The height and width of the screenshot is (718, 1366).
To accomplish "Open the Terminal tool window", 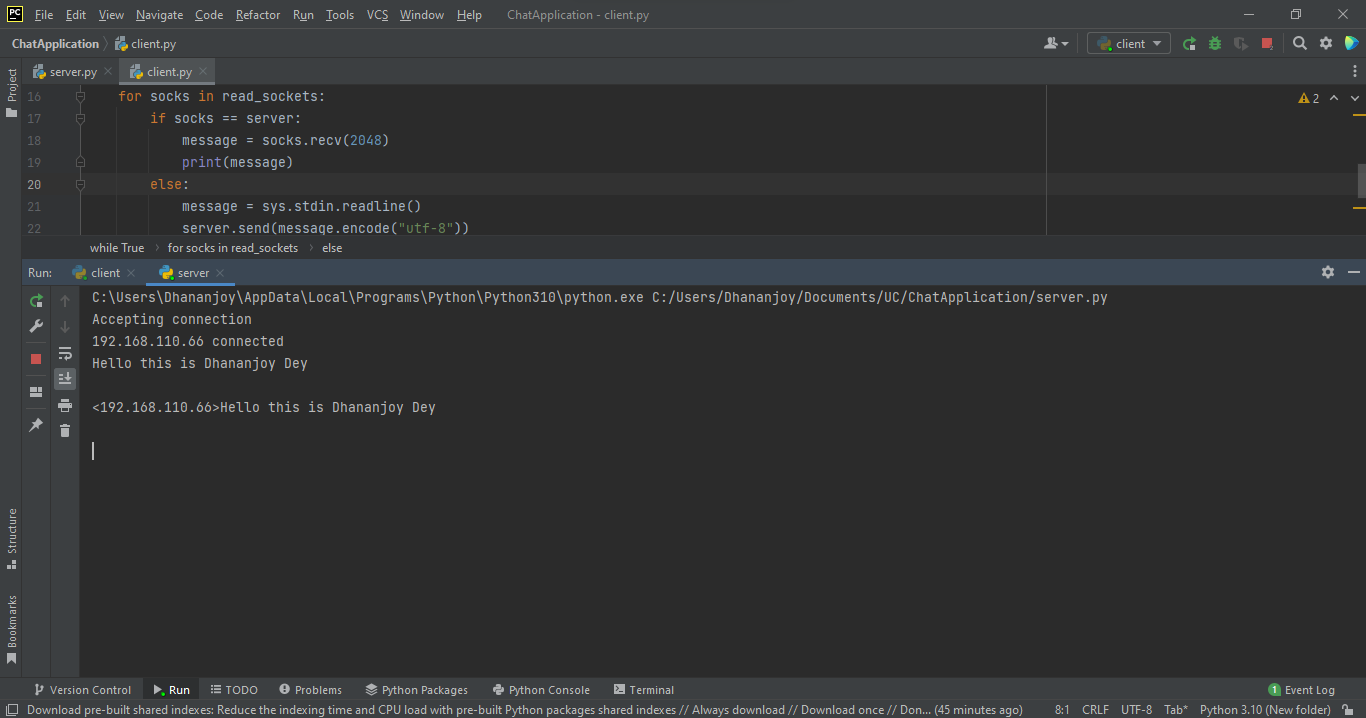I will [x=644, y=690].
